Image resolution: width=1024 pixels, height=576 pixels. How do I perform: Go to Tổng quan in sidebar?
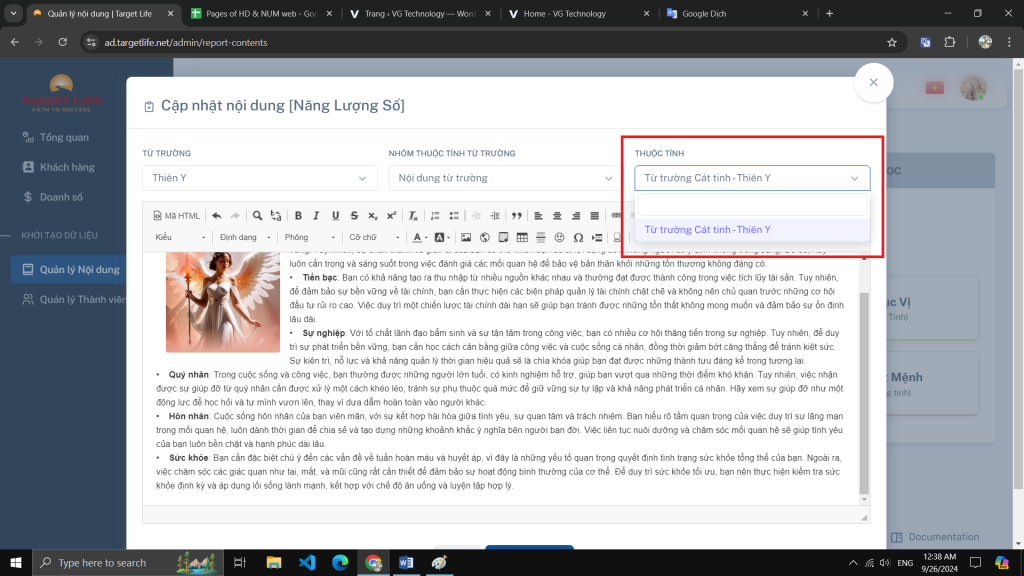tap(64, 137)
